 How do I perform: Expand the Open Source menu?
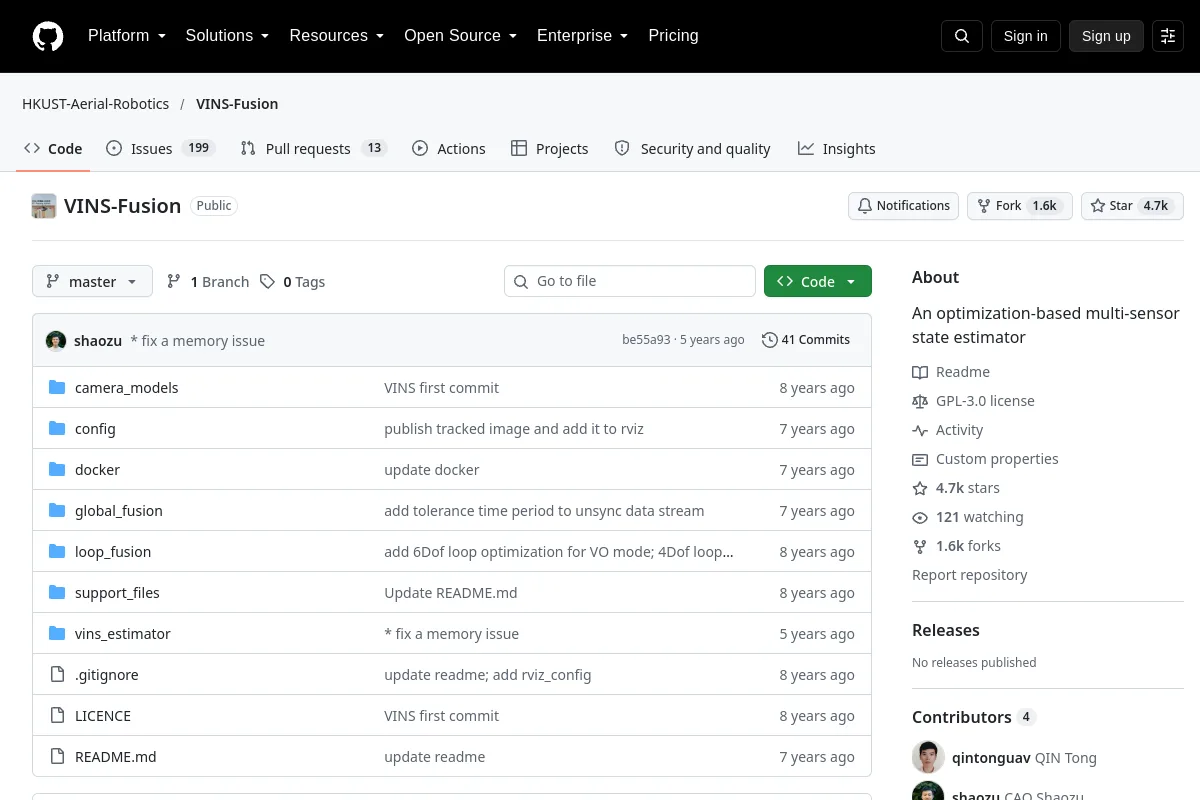coord(461,36)
